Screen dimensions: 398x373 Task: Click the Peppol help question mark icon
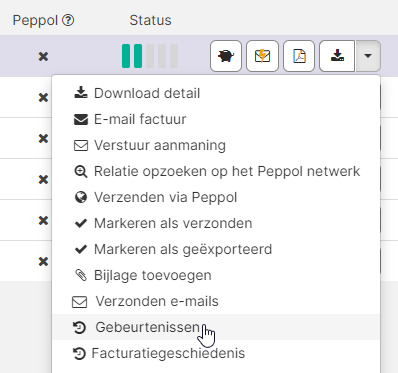[x=68, y=20]
